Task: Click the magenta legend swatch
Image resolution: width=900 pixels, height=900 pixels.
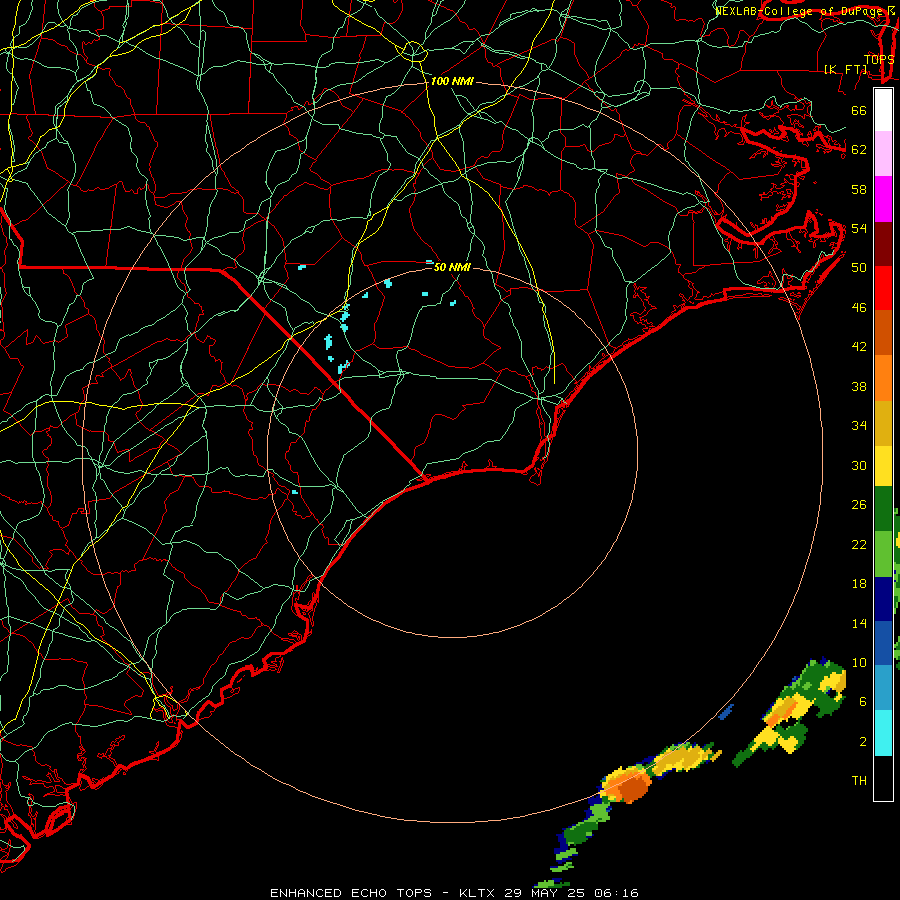Action: pos(883,199)
